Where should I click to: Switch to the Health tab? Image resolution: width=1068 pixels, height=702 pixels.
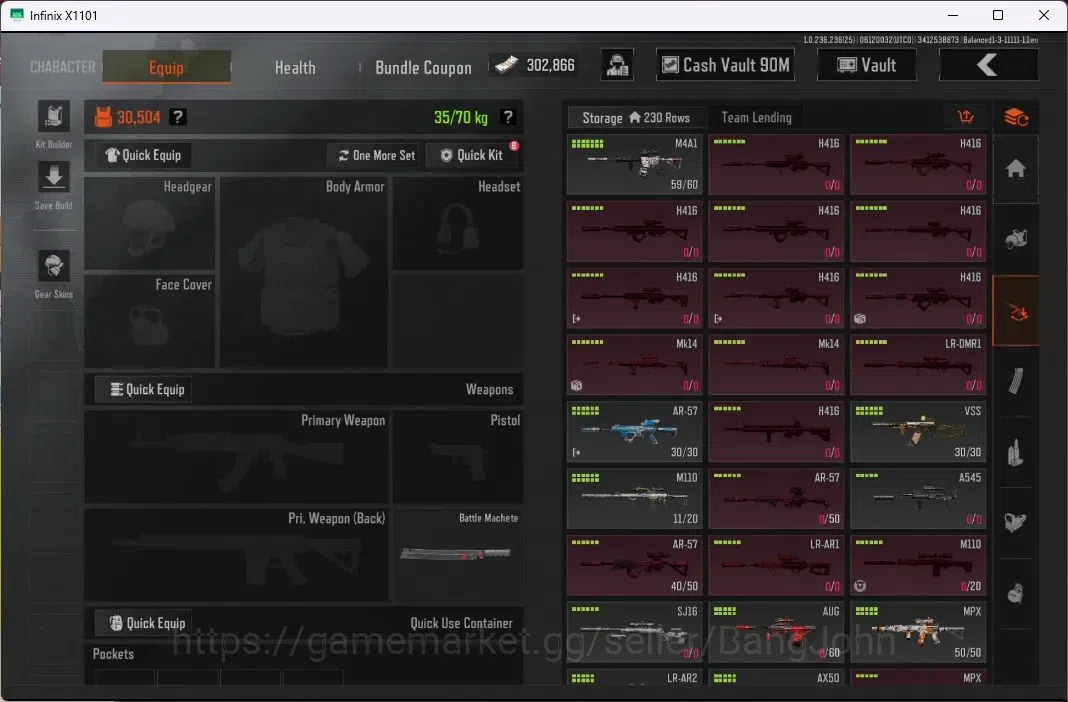click(x=295, y=67)
